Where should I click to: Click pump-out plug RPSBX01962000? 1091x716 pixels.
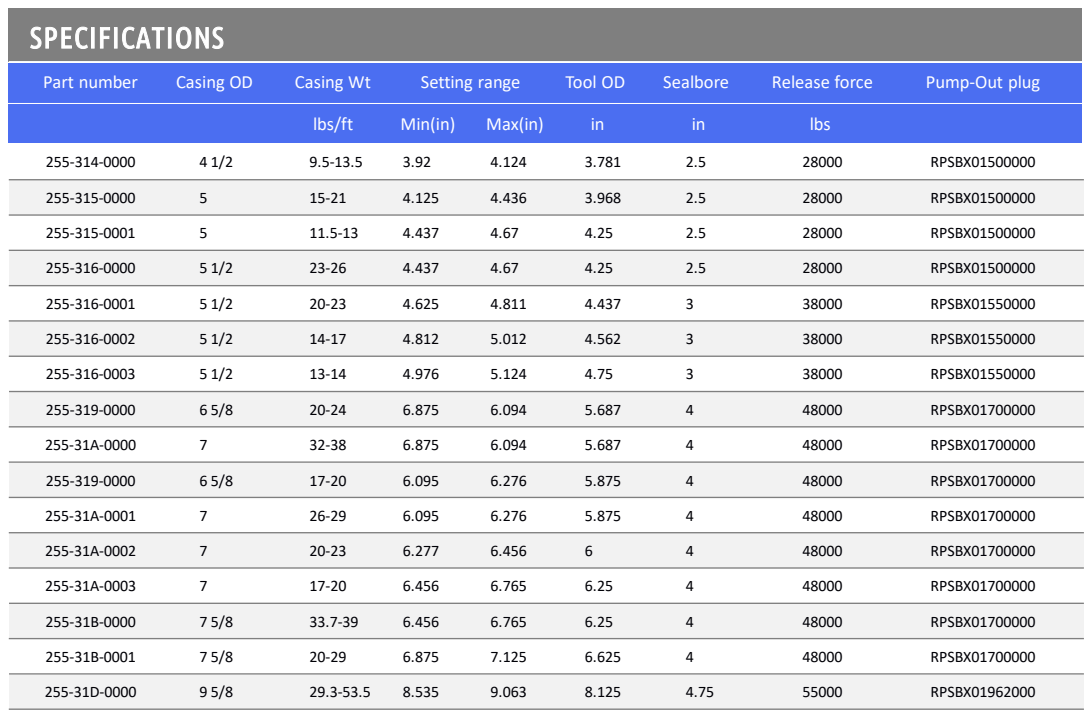[x=982, y=692]
